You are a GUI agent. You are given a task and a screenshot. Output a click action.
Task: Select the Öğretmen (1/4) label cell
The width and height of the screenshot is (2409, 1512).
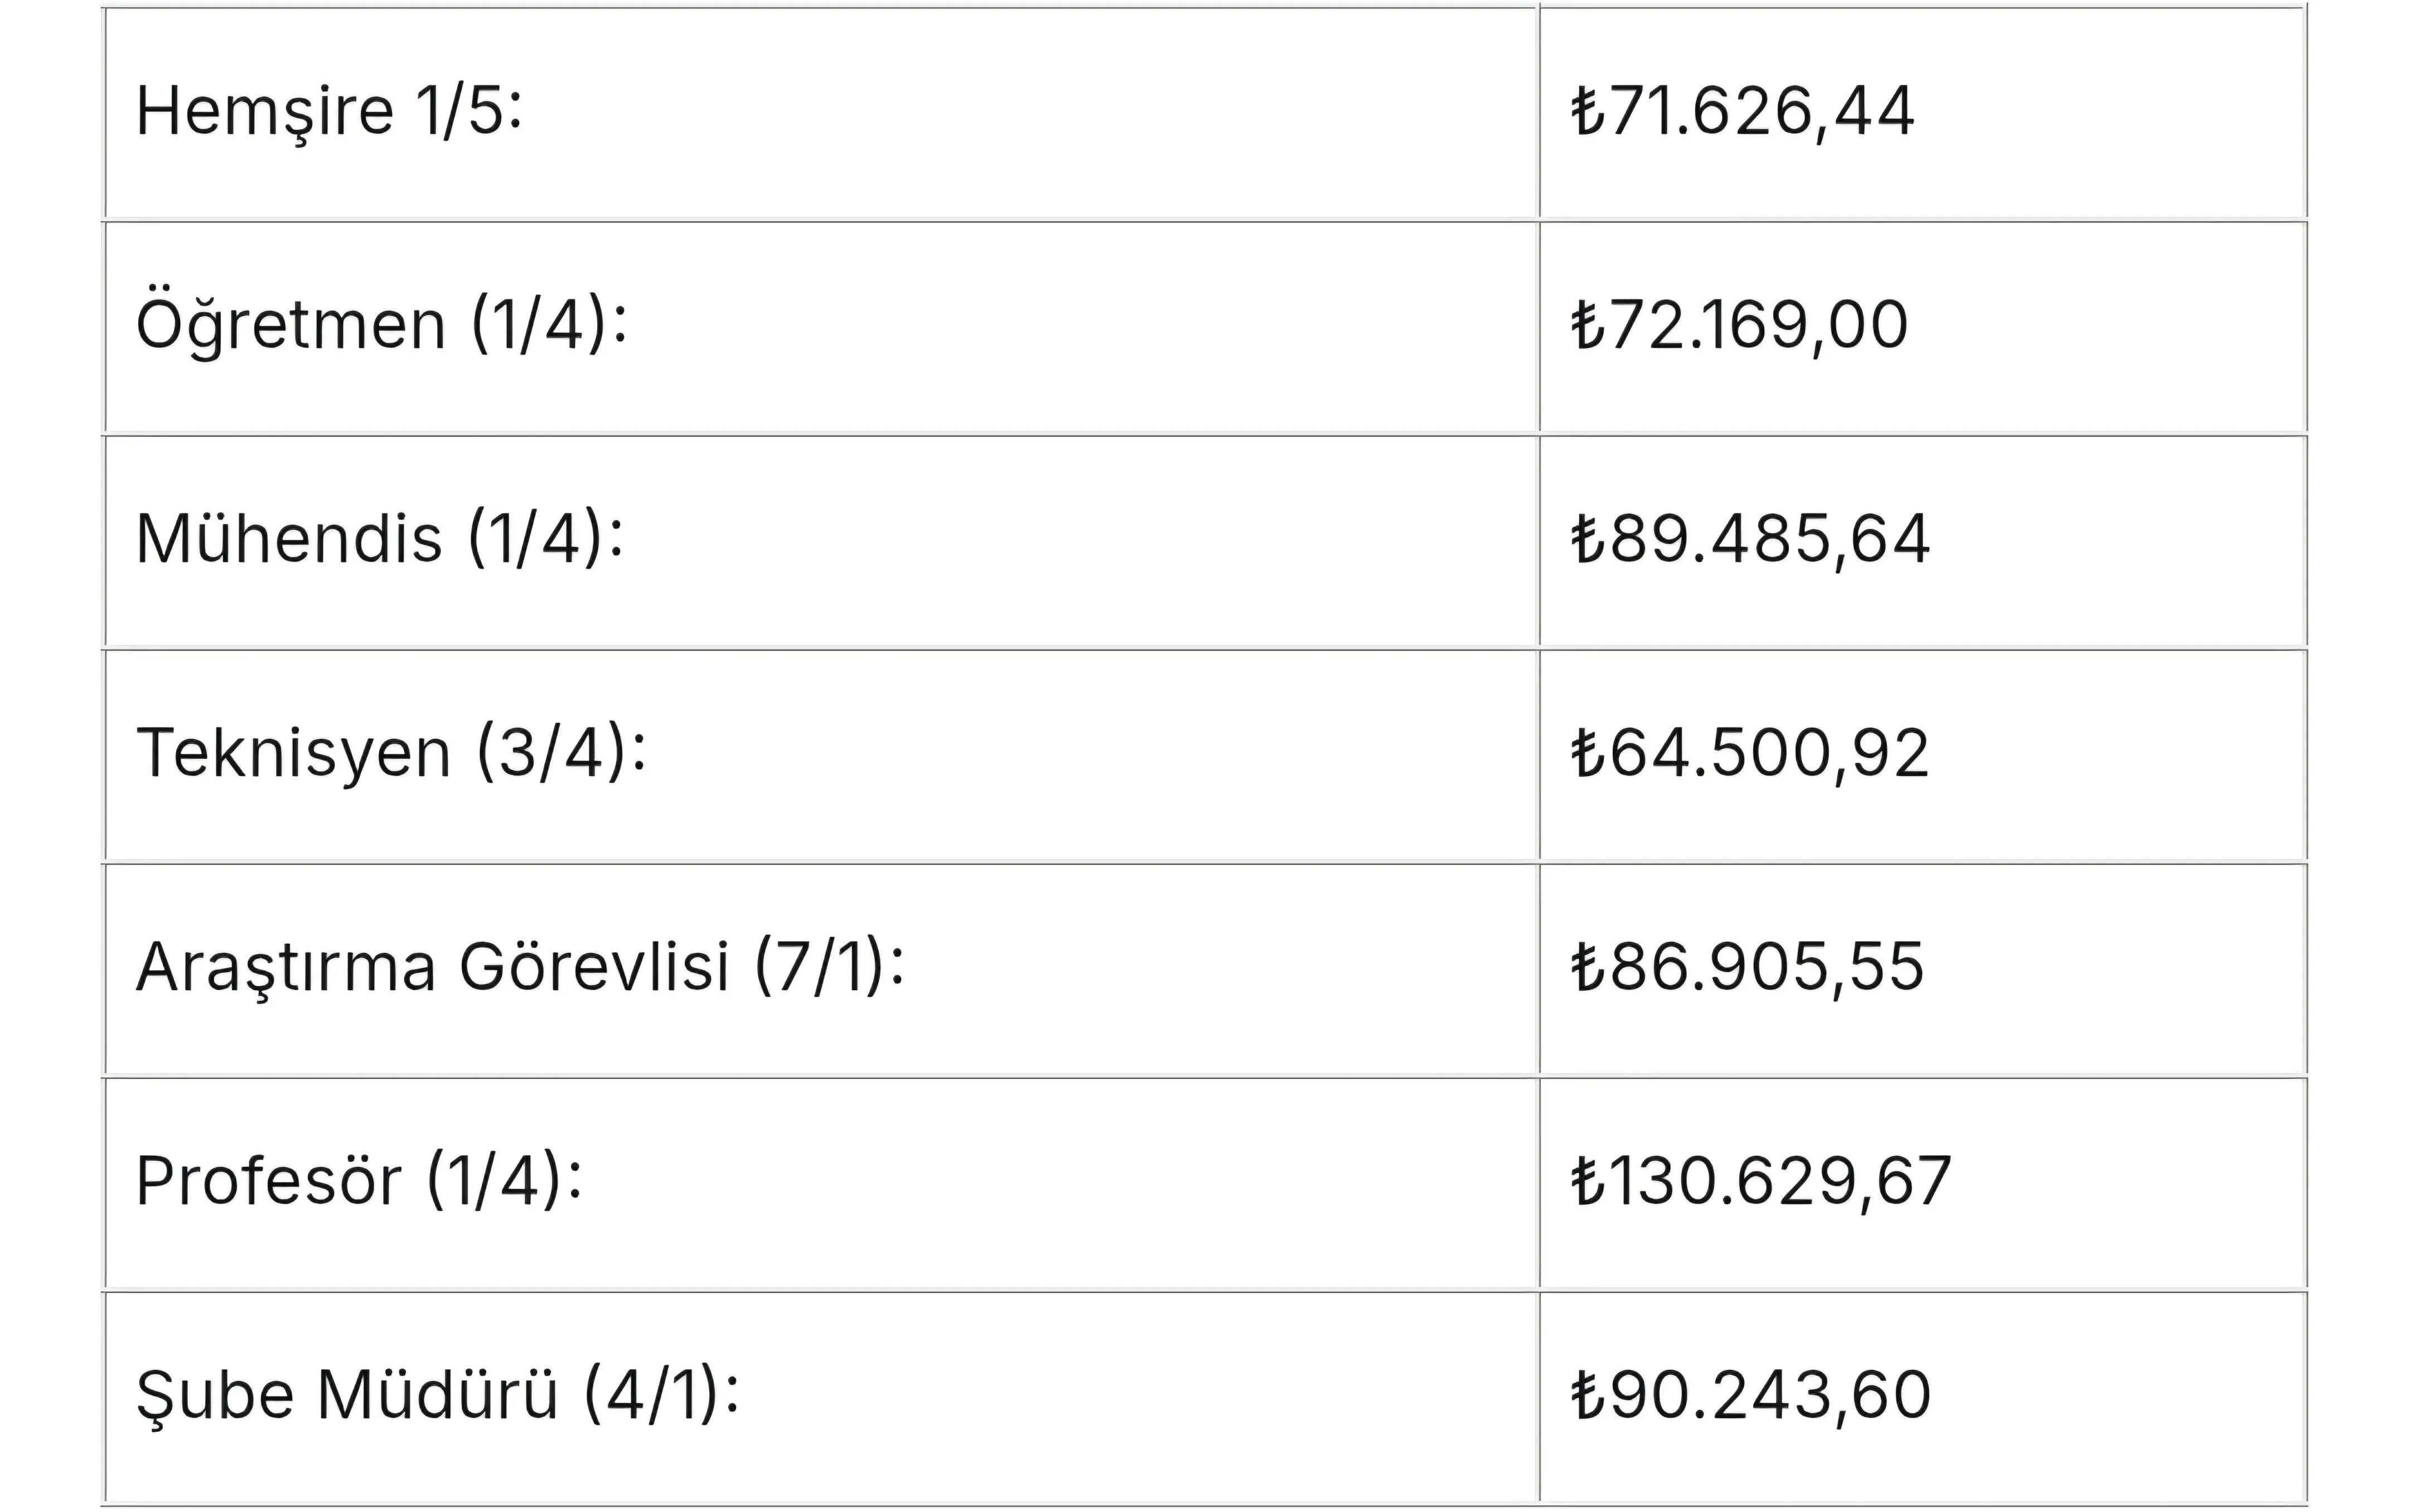(x=381, y=325)
